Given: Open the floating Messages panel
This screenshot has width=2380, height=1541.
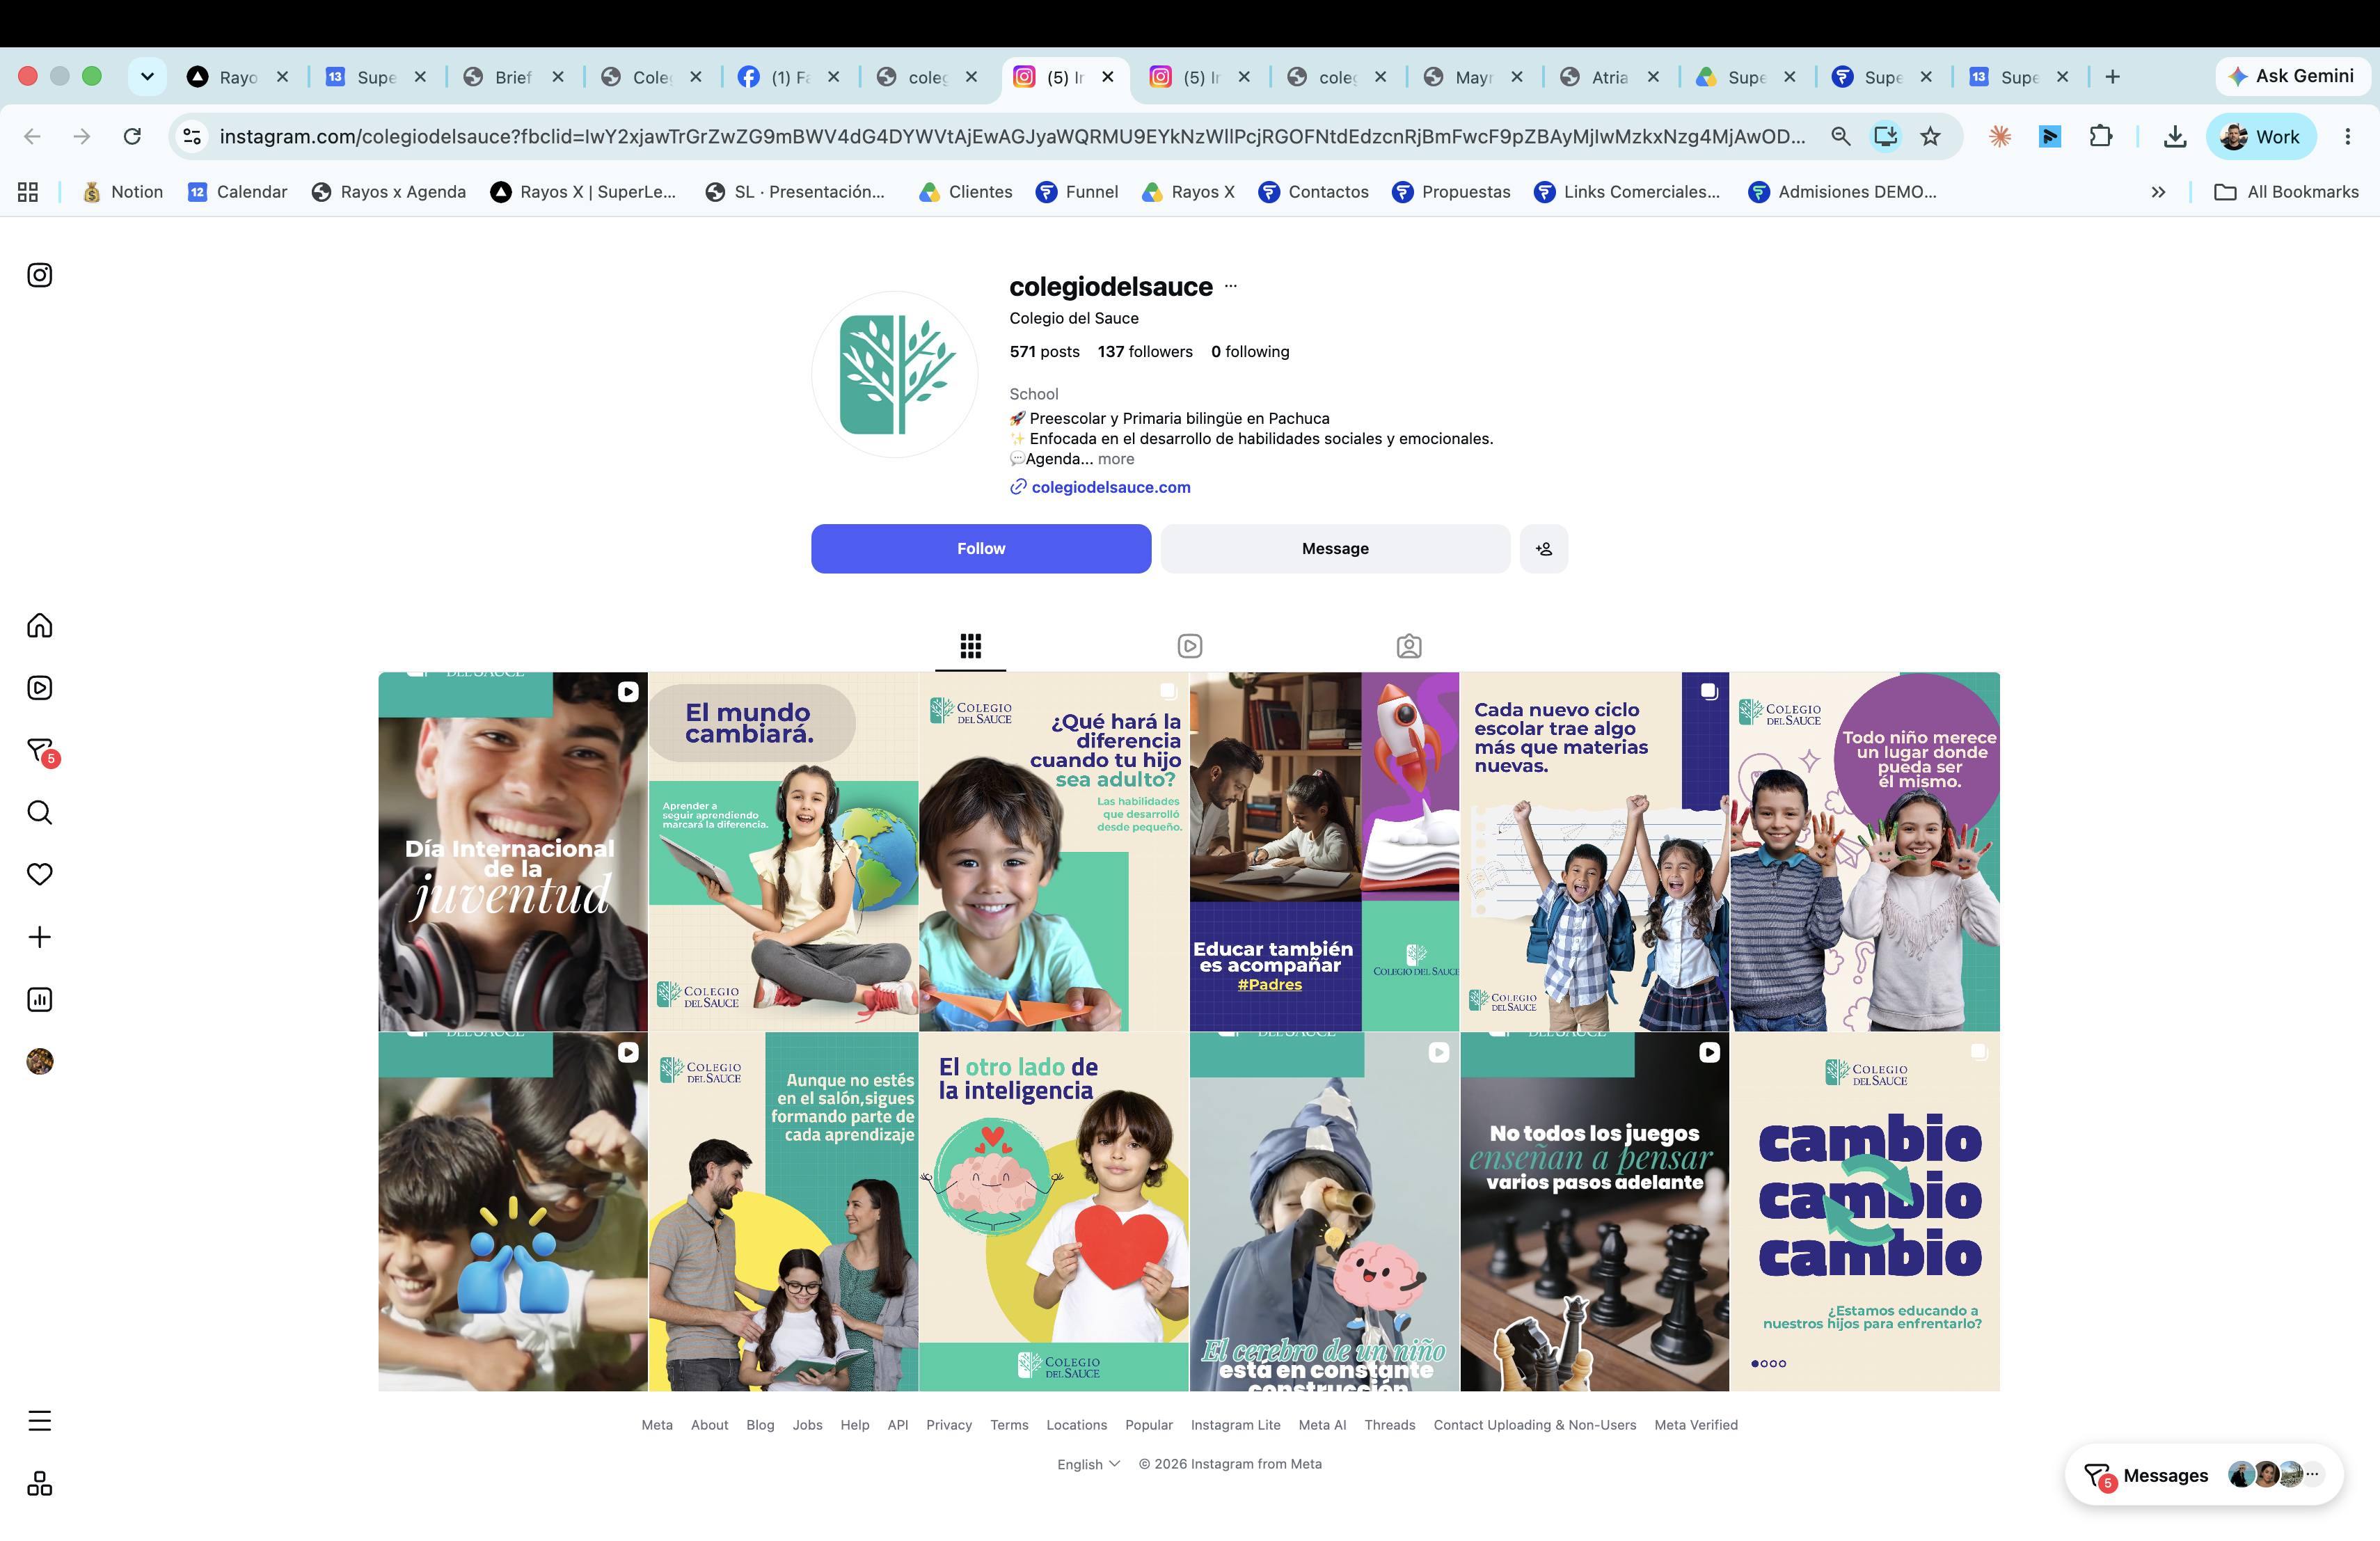Looking at the screenshot, I should [2204, 1475].
